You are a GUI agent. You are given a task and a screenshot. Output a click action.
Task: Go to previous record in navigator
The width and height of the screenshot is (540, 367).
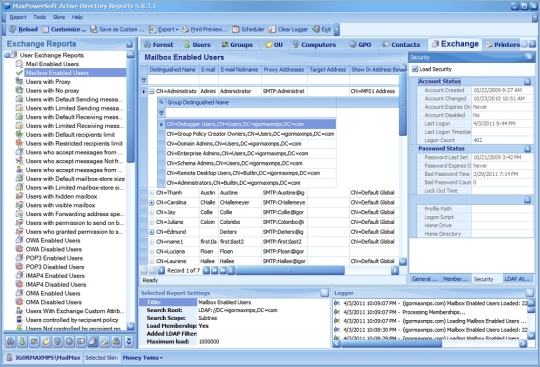tap(161, 271)
